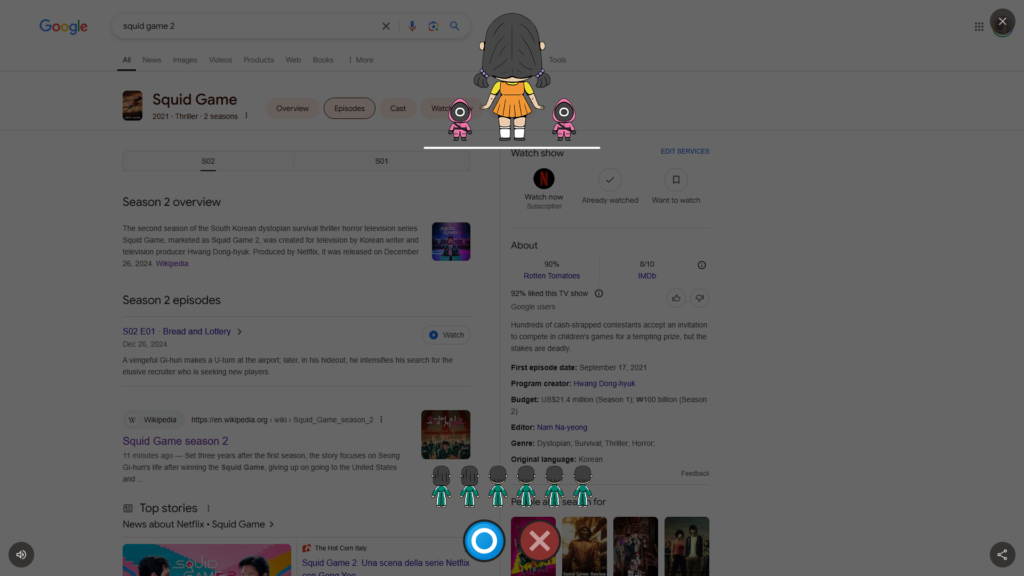Image resolution: width=1024 pixels, height=576 pixels.
Task: Add show to Want to watch
Action: pos(676,180)
